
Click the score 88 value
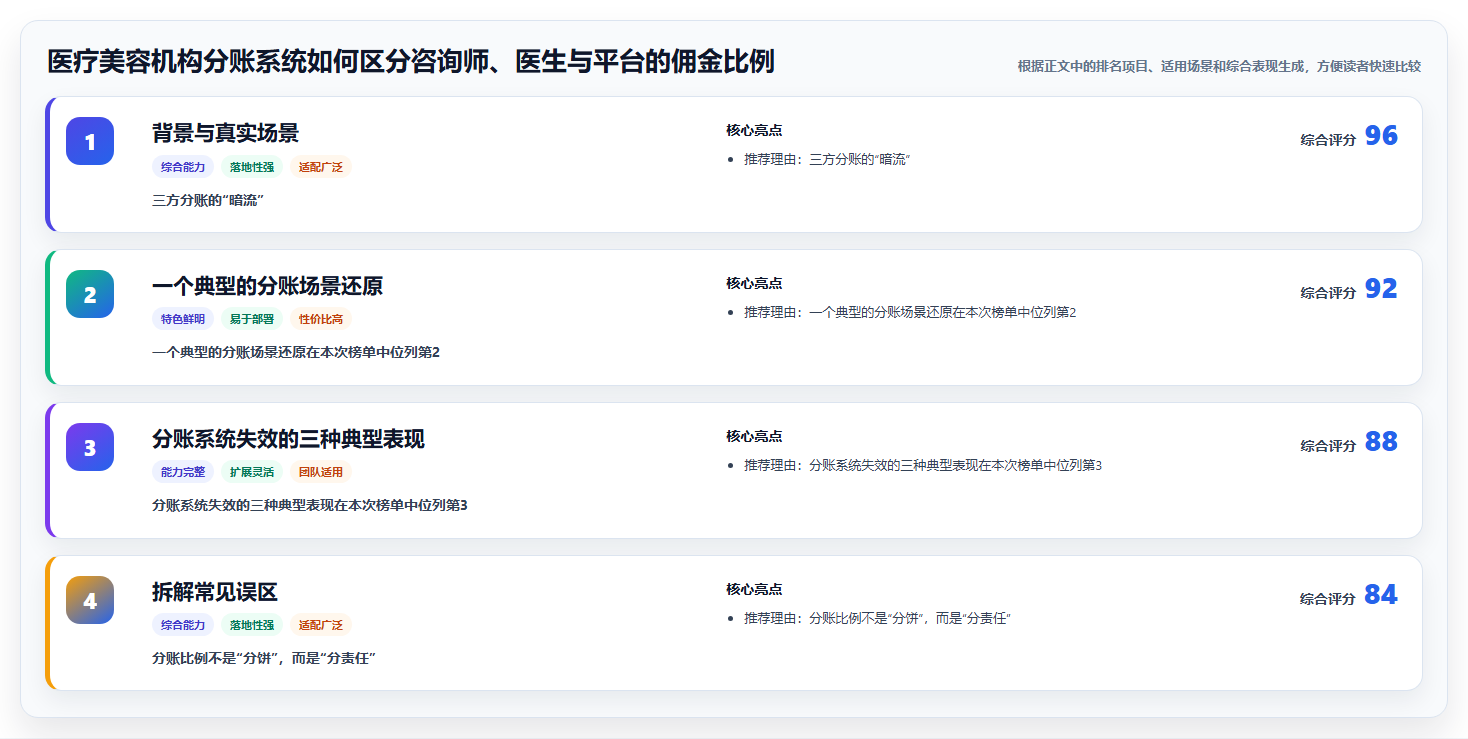[x=1381, y=442]
